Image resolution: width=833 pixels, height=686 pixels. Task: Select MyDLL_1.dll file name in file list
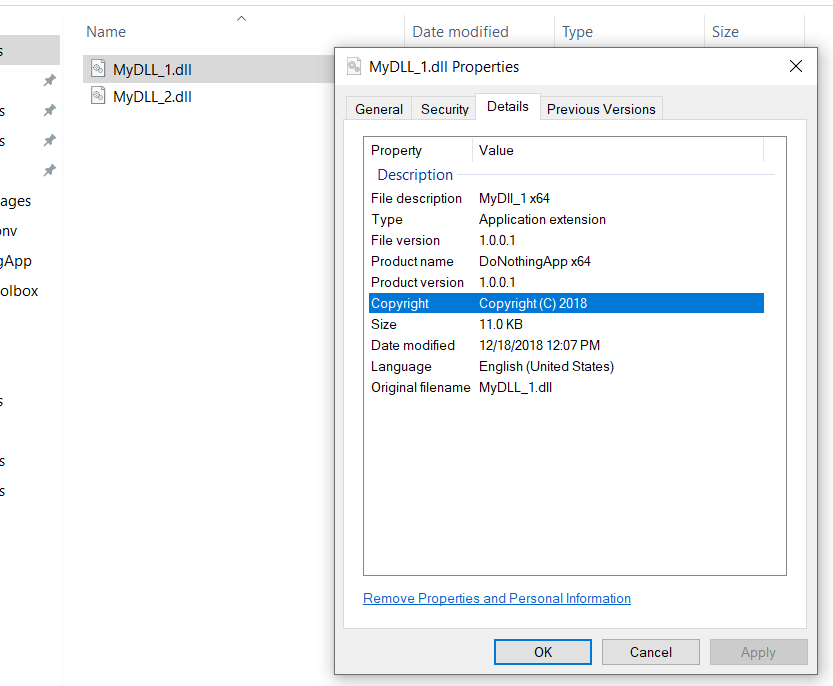click(152, 70)
